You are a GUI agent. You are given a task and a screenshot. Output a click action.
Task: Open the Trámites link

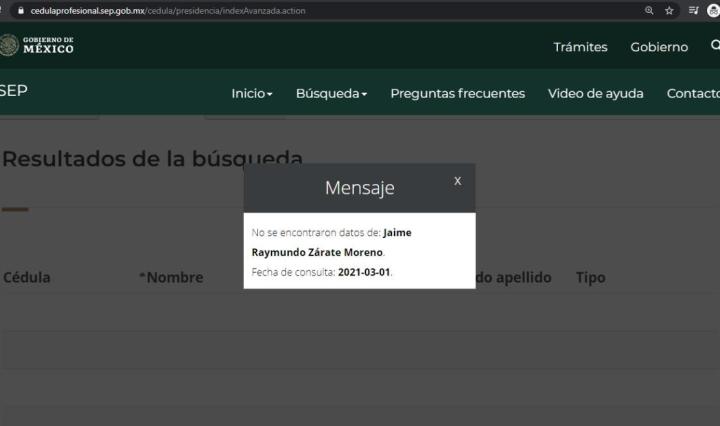pos(580,47)
